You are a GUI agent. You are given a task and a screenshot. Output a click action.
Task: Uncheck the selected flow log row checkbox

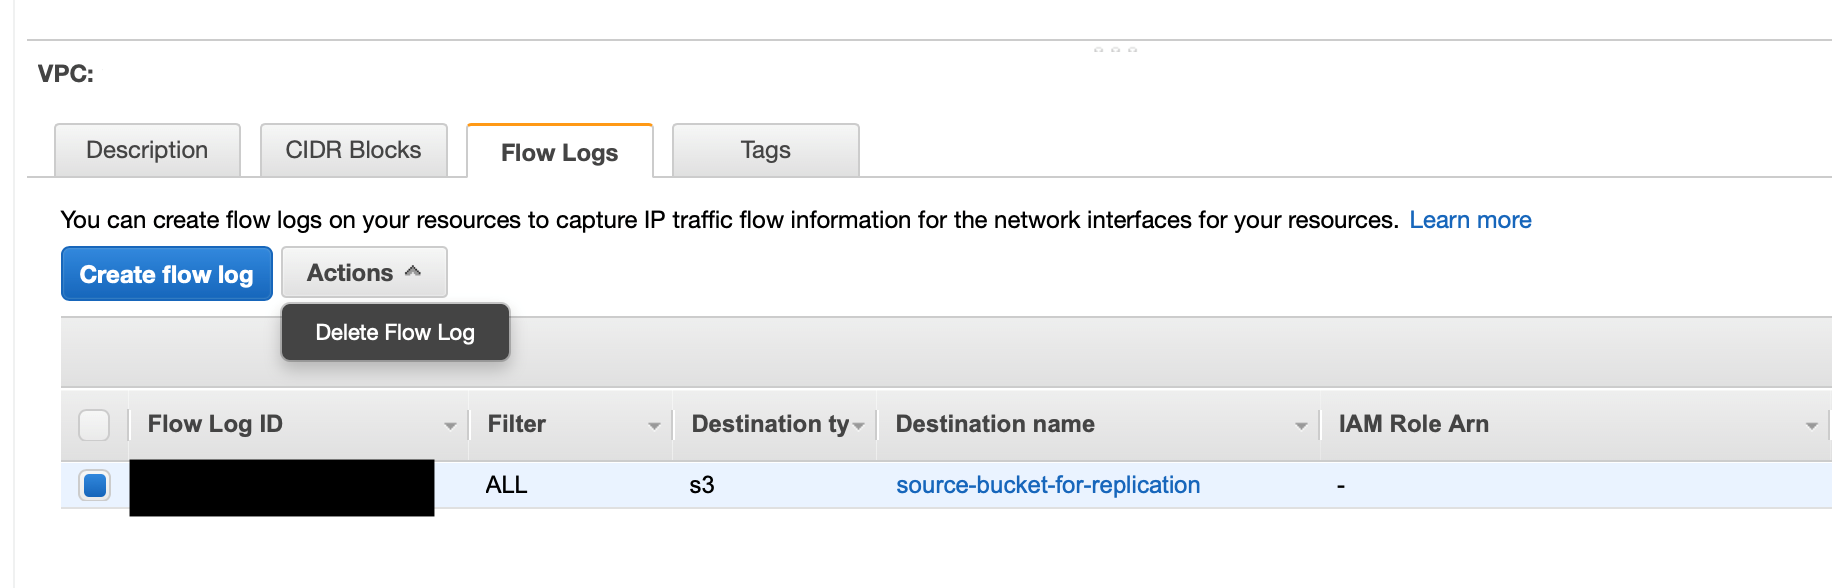(93, 486)
